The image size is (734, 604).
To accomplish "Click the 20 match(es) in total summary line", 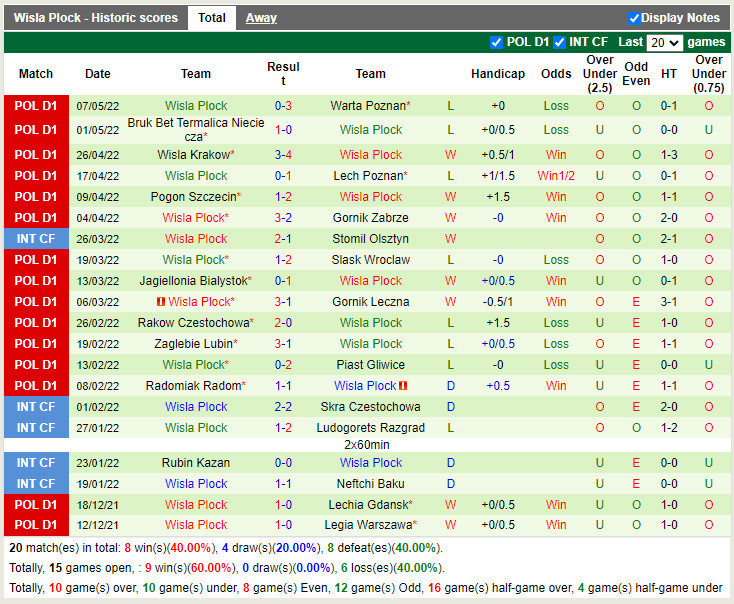I will coord(226,548).
